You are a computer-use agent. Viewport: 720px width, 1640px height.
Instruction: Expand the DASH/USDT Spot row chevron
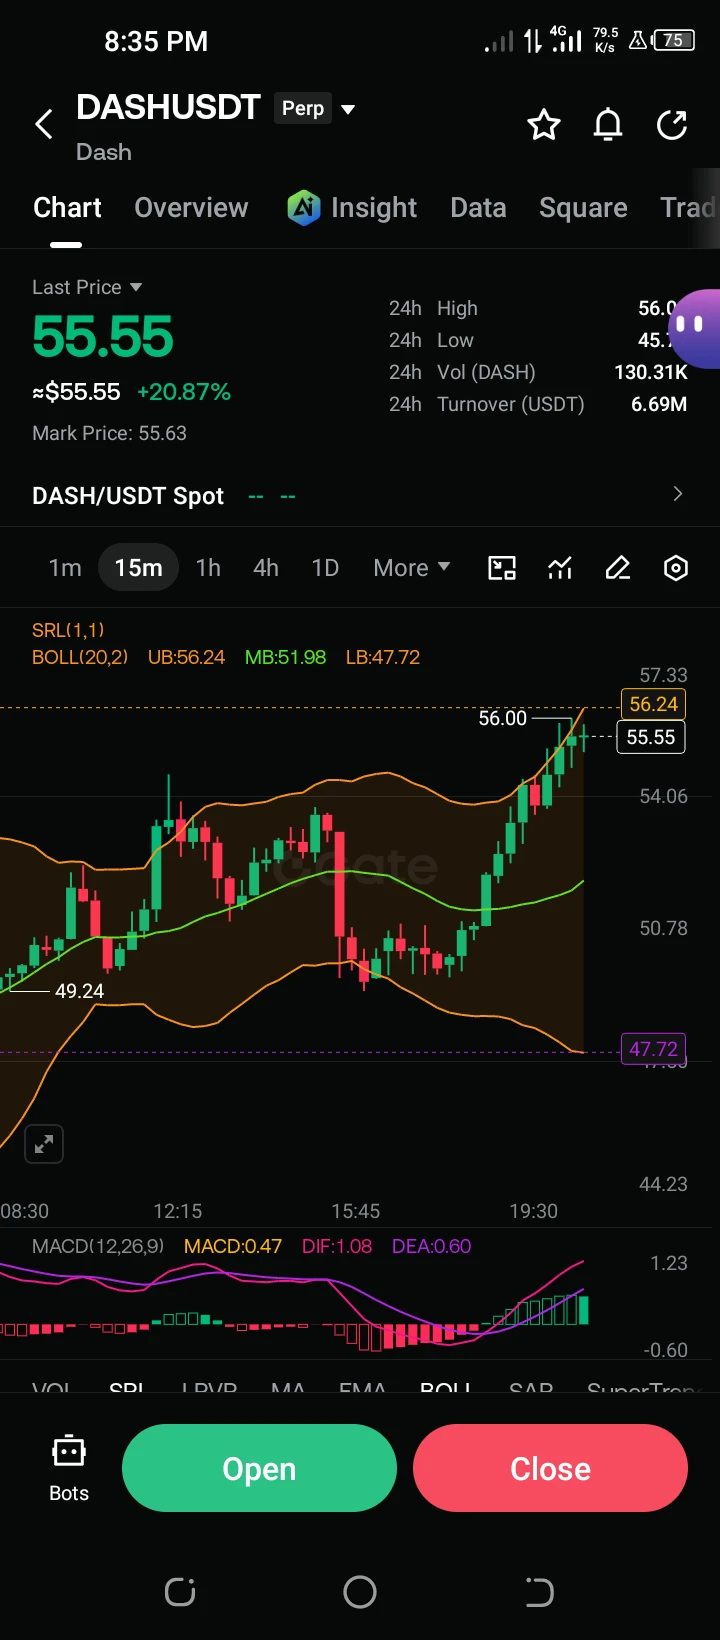point(678,494)
